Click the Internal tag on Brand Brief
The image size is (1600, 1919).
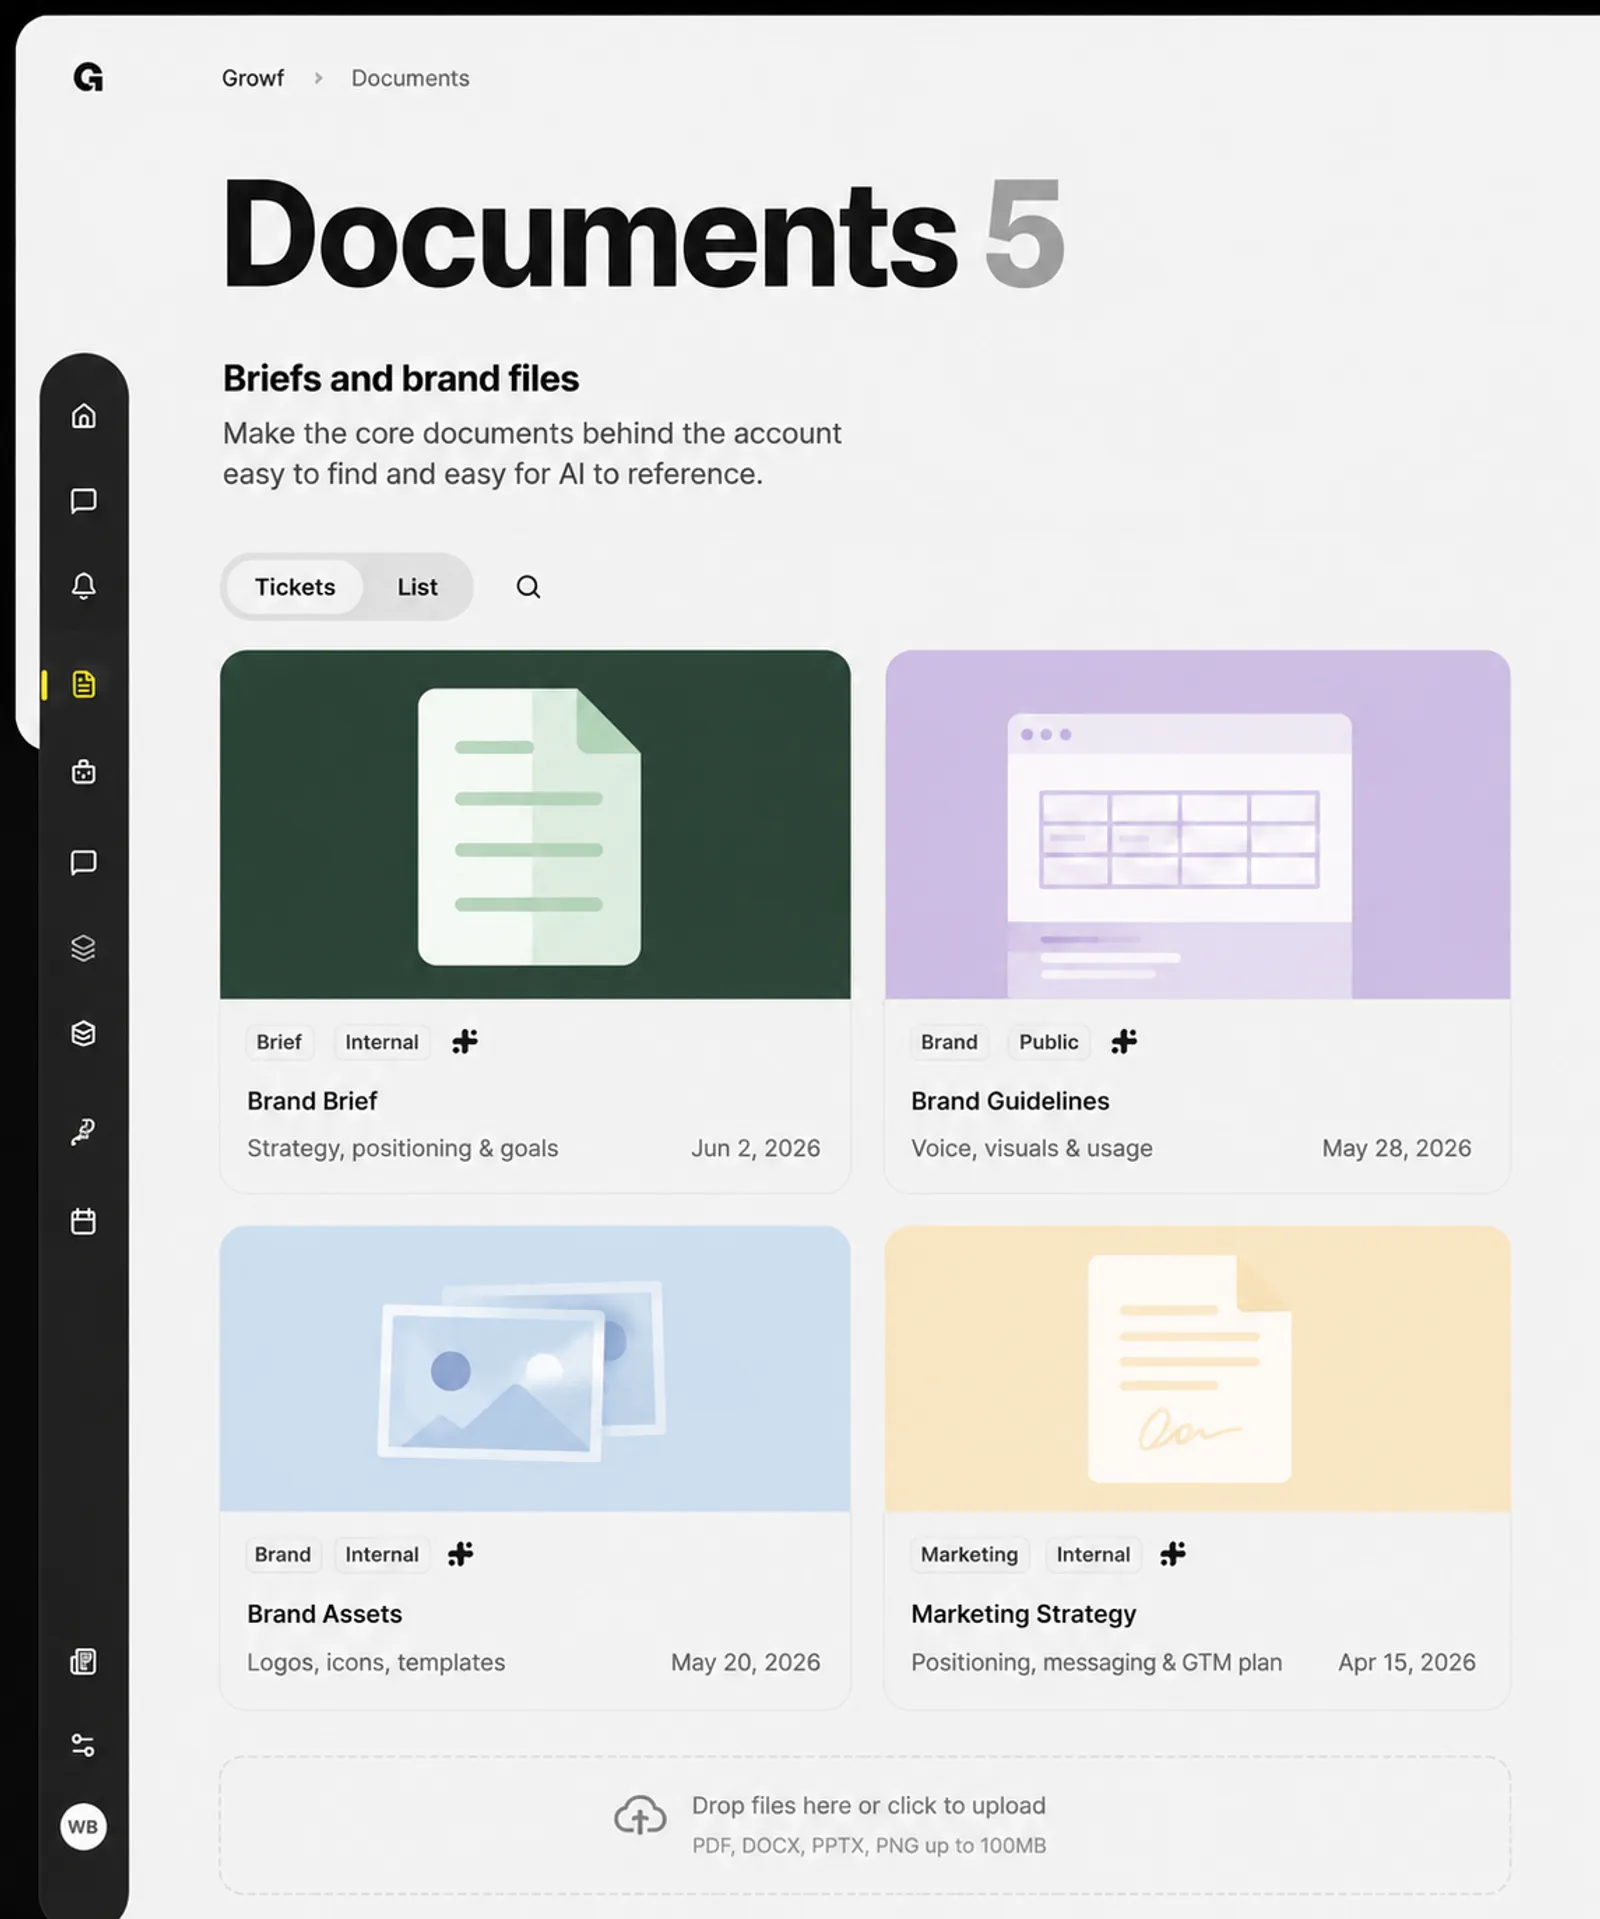coord(382,1042)
